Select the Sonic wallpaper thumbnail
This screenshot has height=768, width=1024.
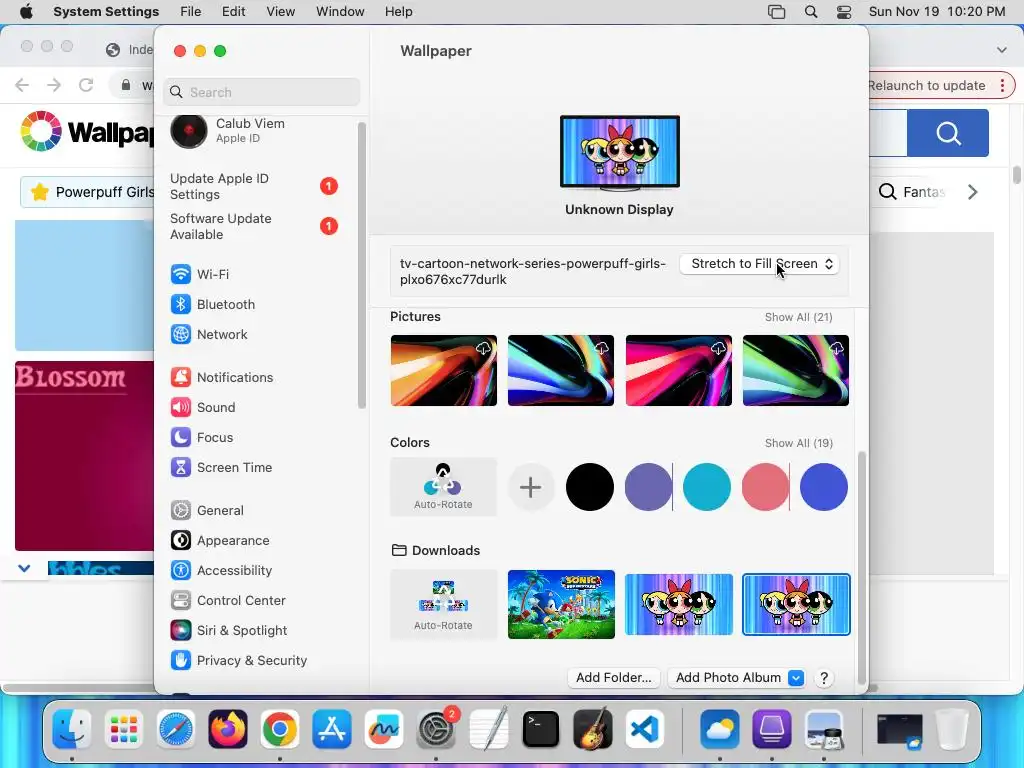pyautogui.click(x=561, y=605)
